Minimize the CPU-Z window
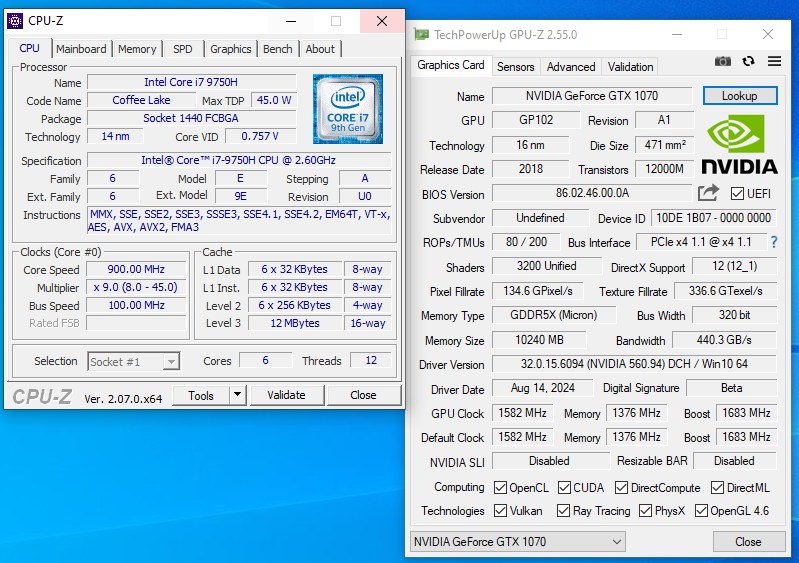This screenshot has width=799, height=563. point(291,21)
